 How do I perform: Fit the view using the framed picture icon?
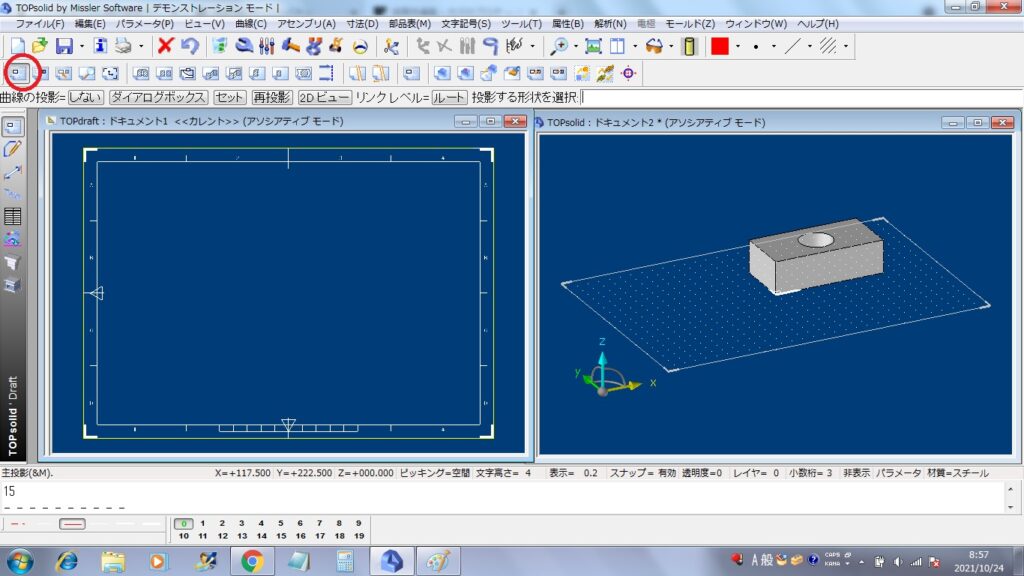(593, 46)
